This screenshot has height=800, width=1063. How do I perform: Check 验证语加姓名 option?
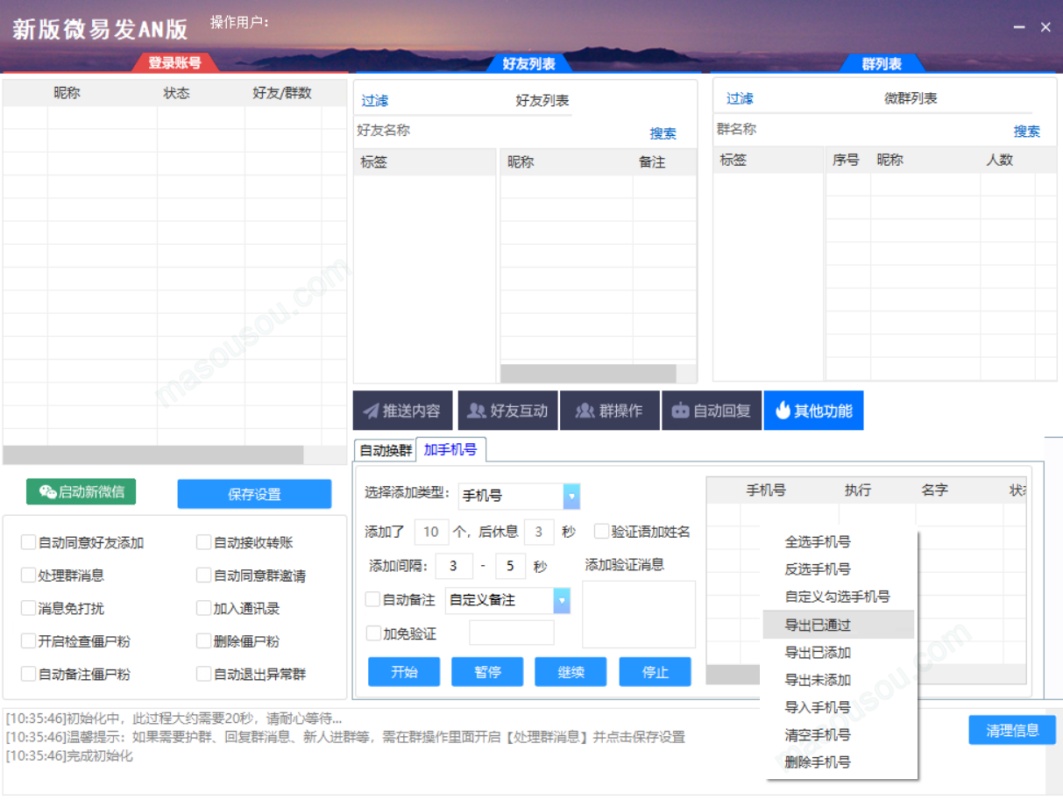point(601,531)
